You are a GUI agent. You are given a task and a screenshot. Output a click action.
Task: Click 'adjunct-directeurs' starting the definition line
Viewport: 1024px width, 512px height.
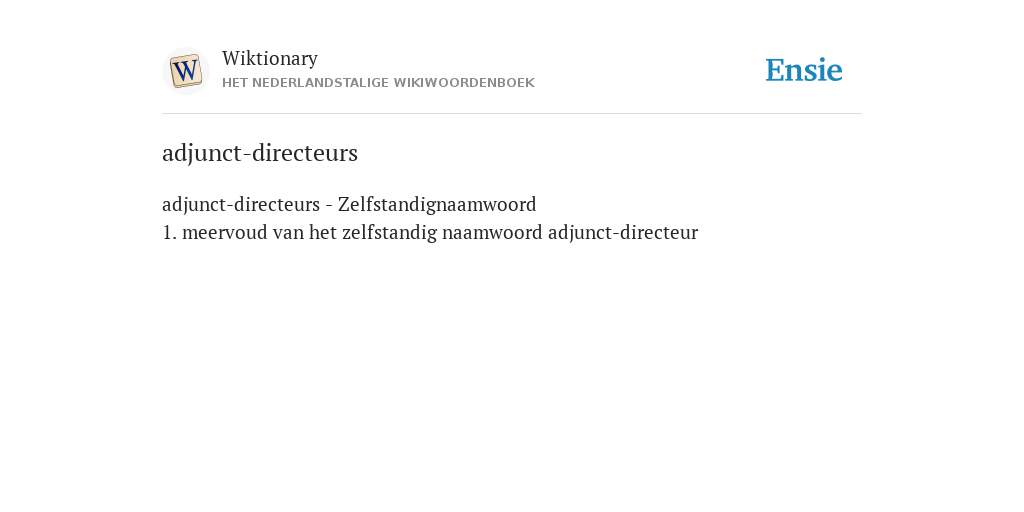(x=241, y=205)
